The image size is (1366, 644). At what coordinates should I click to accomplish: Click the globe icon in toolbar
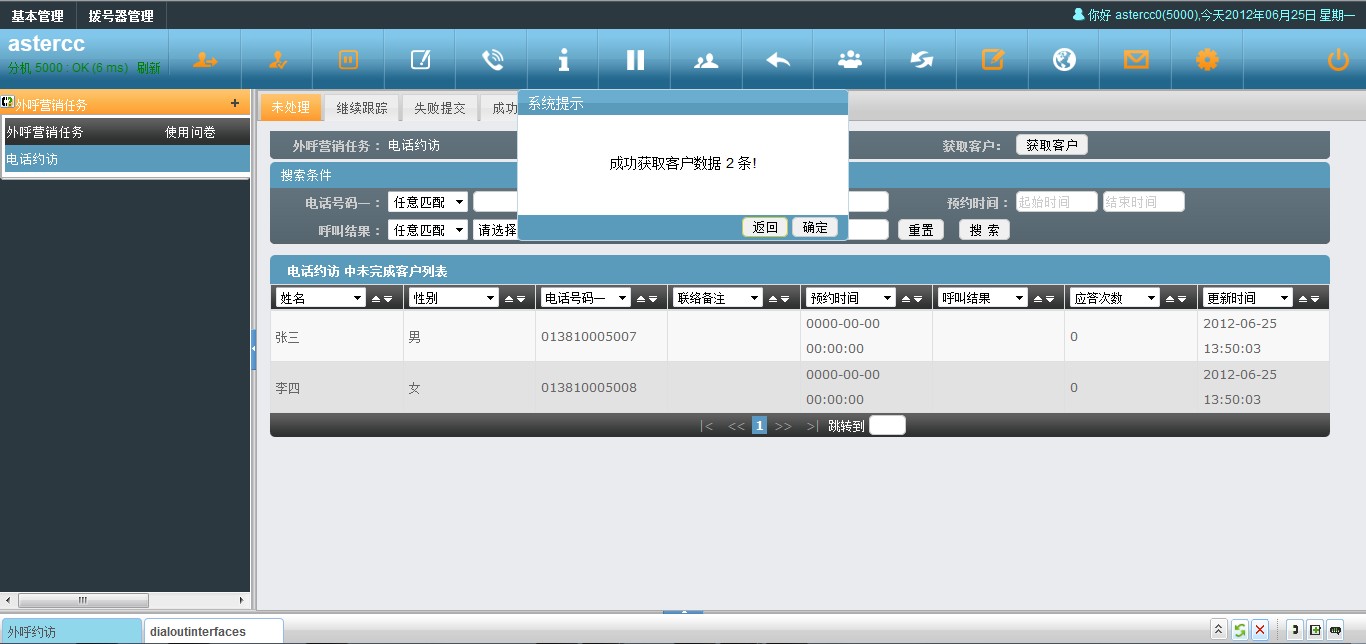coord(1064,60)
